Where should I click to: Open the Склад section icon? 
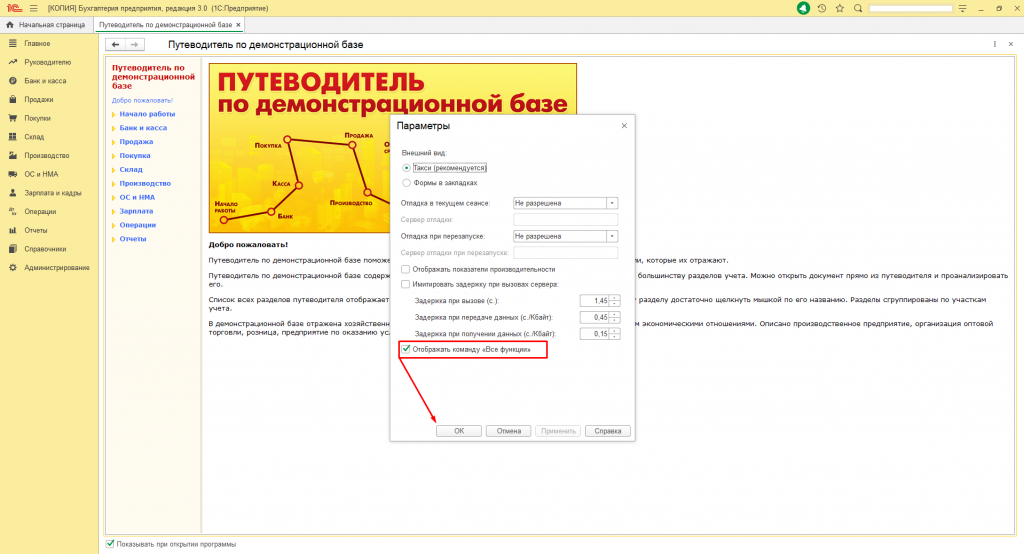point(12,137)
